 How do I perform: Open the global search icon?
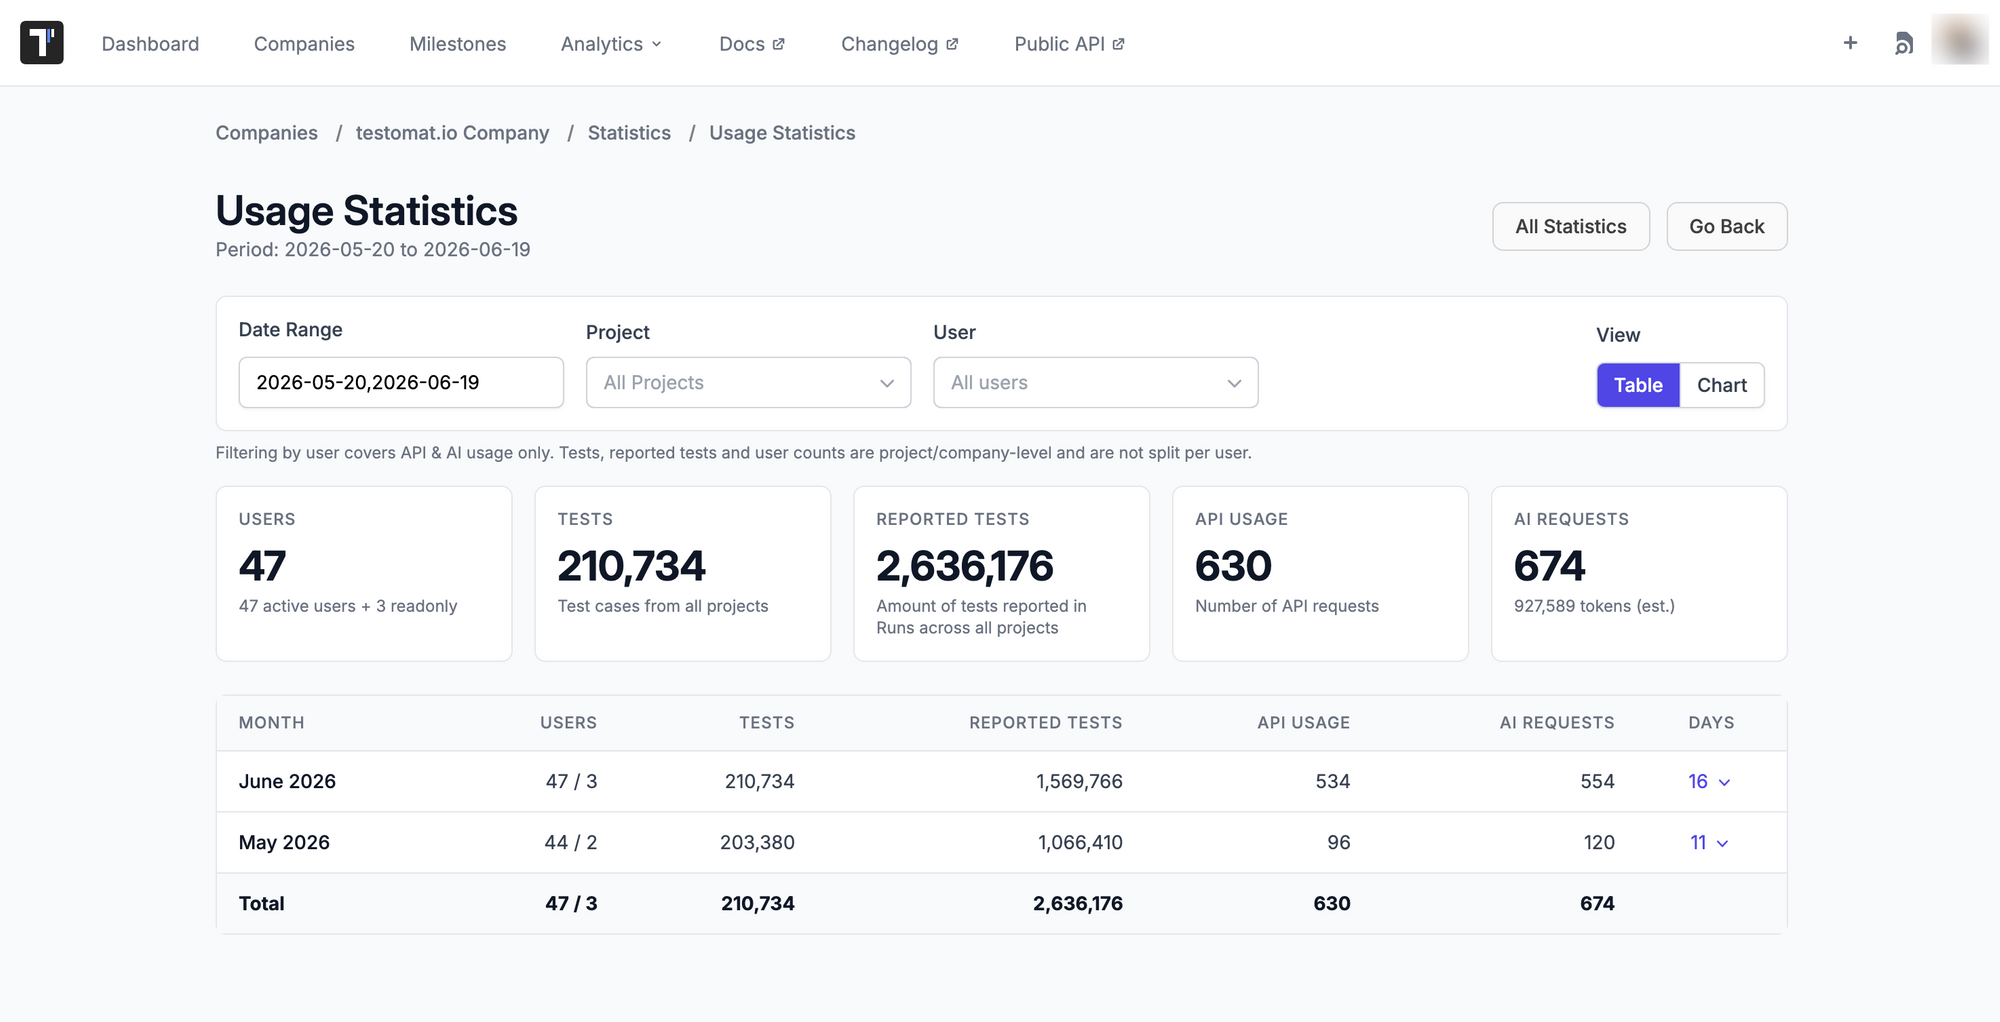click(1904, 44)
